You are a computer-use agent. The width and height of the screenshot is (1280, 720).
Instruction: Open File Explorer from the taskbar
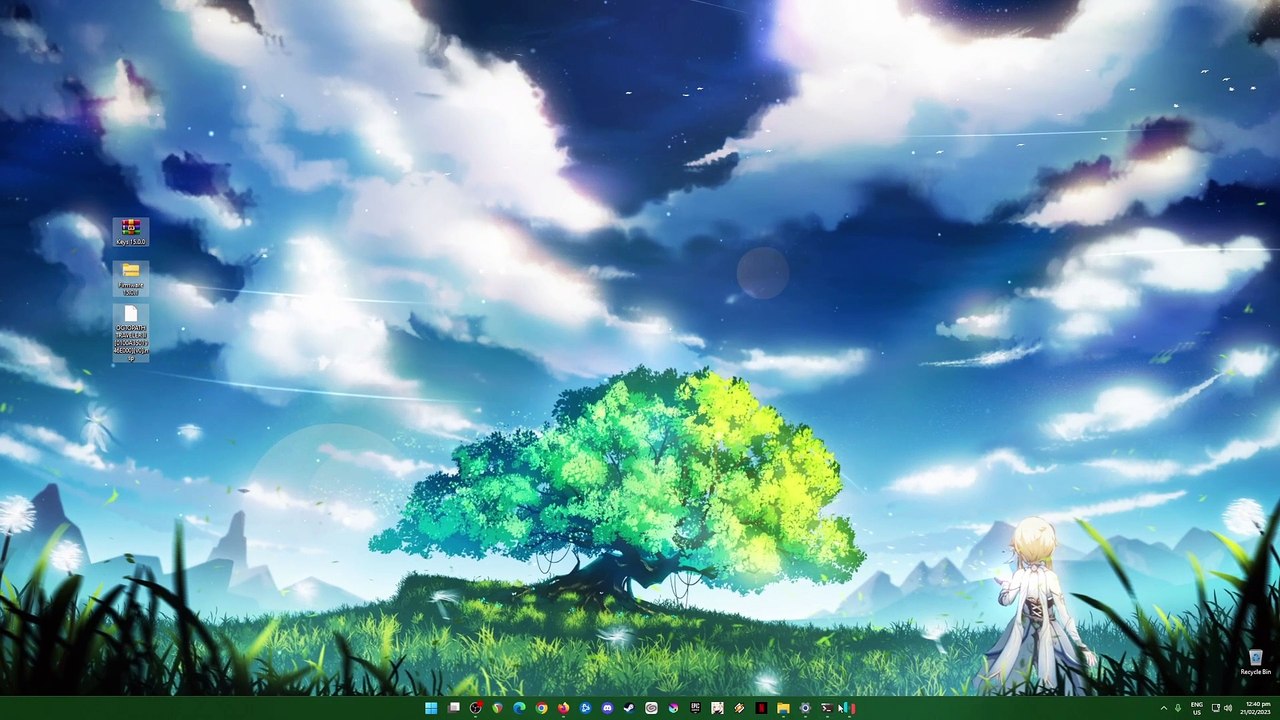pos(783,708)
